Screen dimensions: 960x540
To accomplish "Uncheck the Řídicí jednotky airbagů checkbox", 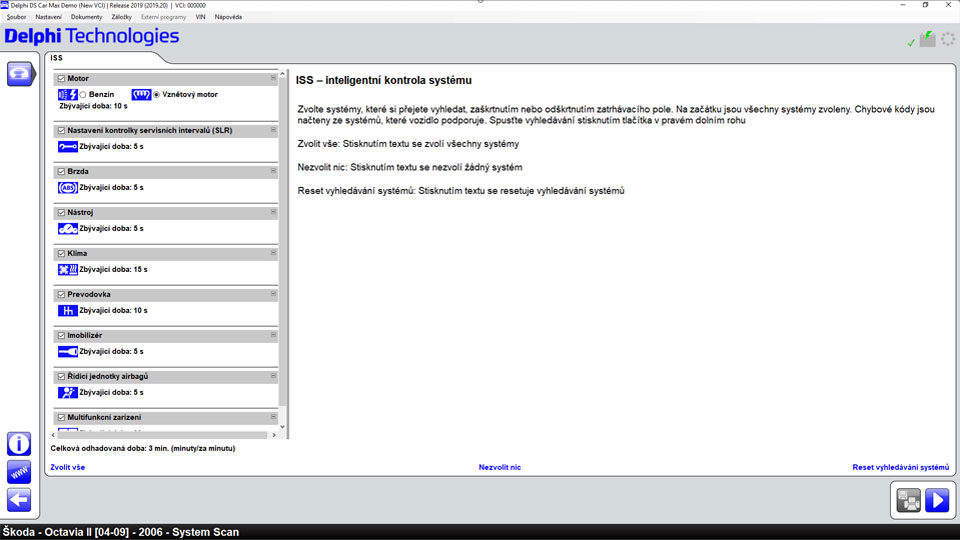I will click(x=61, y=377).
